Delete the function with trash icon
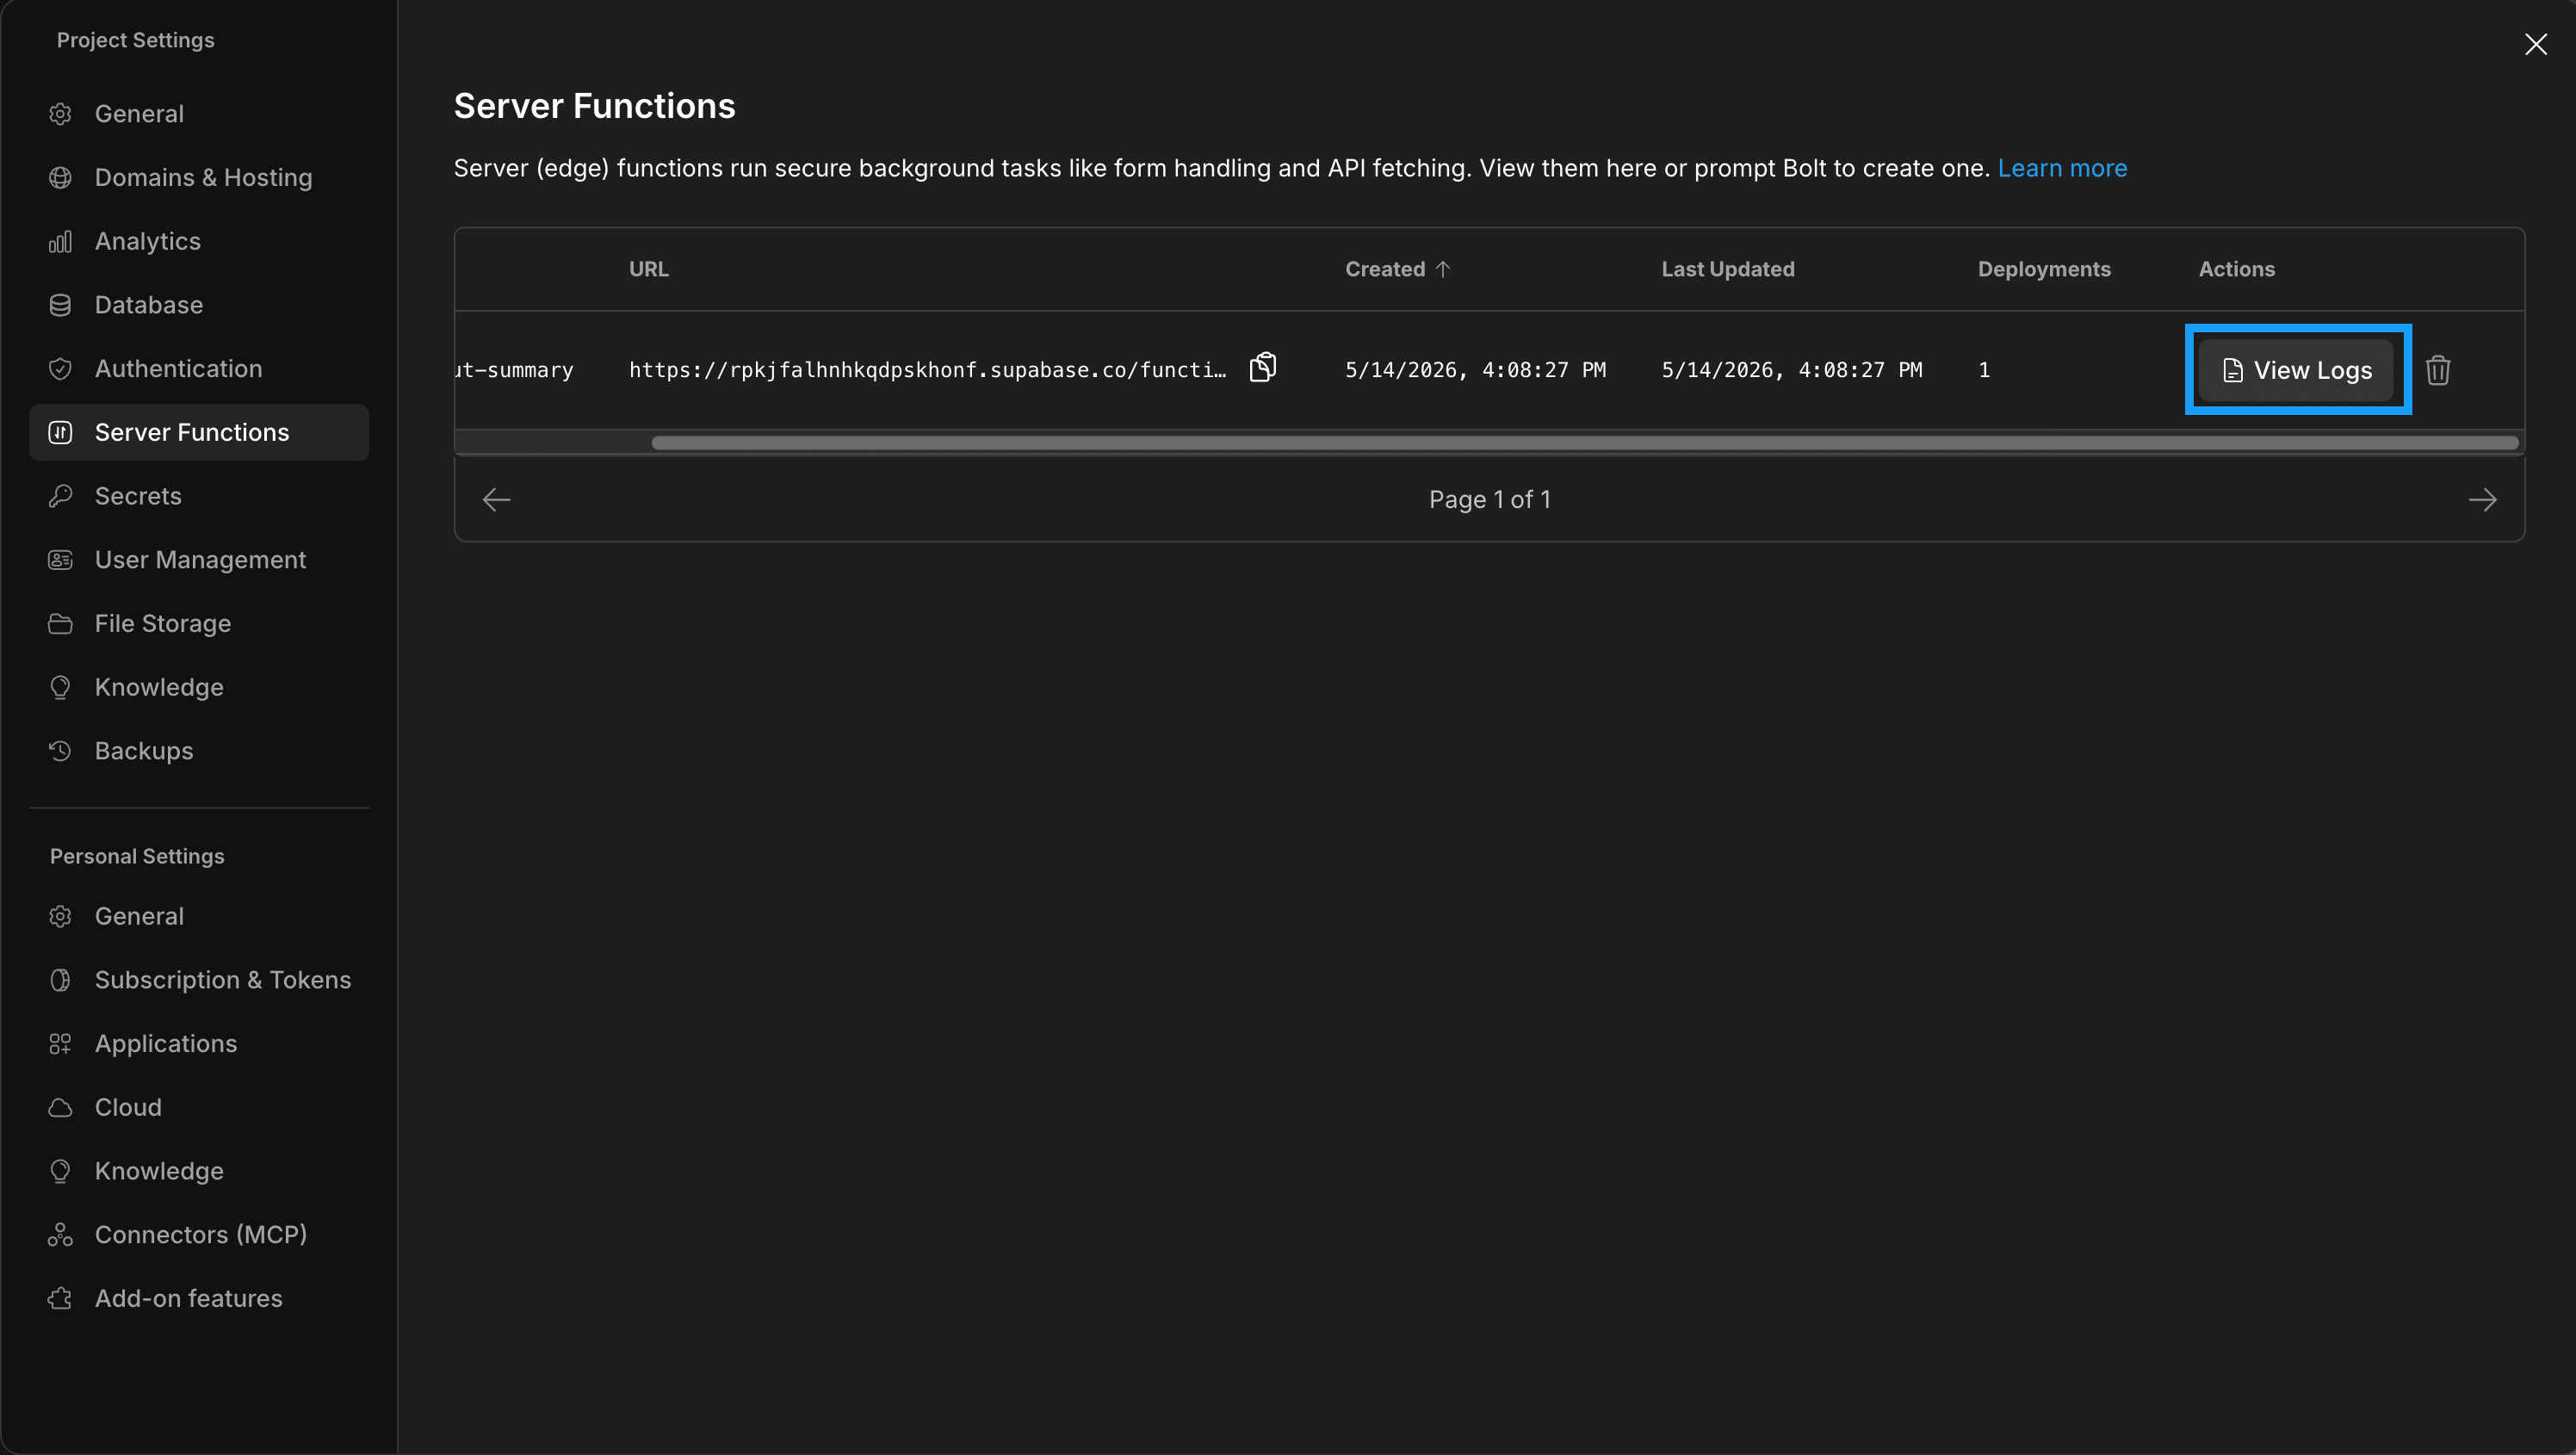The height and width of the screenshot is (1455, 2576). tap(2438, 370)
